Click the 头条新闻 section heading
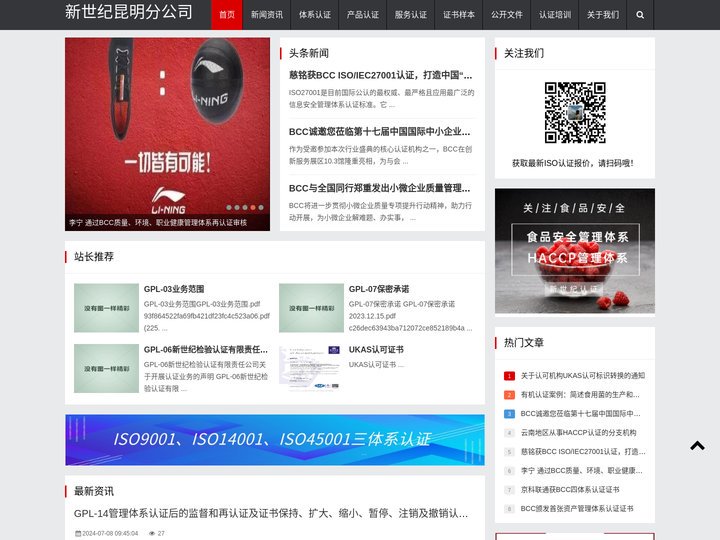 [309, 53]
